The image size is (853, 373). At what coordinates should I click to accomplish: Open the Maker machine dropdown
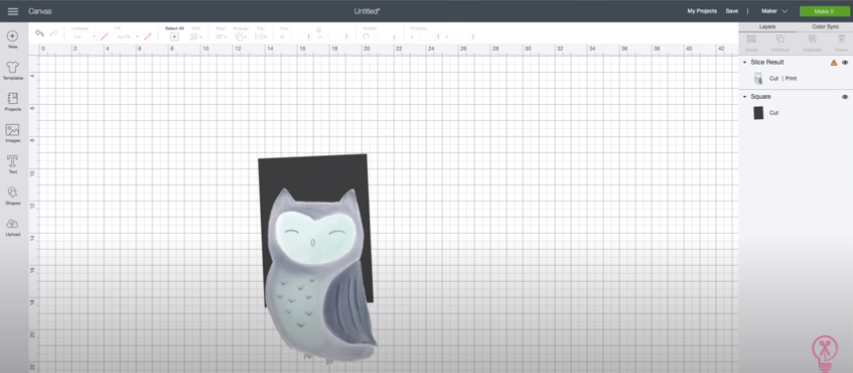(x=775, y=11)
